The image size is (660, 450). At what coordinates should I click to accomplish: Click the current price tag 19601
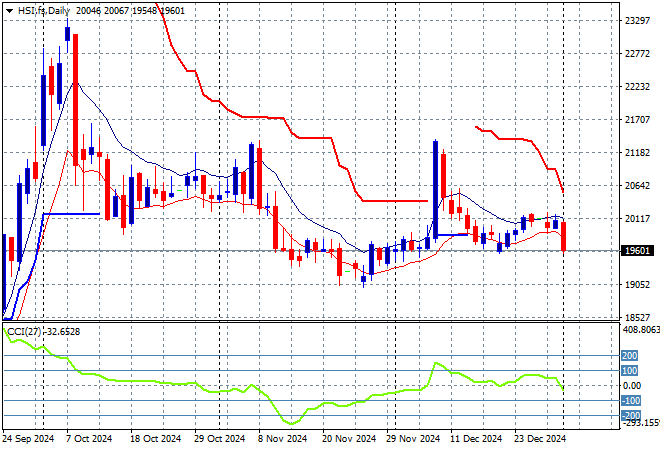(x=637, y=251)
